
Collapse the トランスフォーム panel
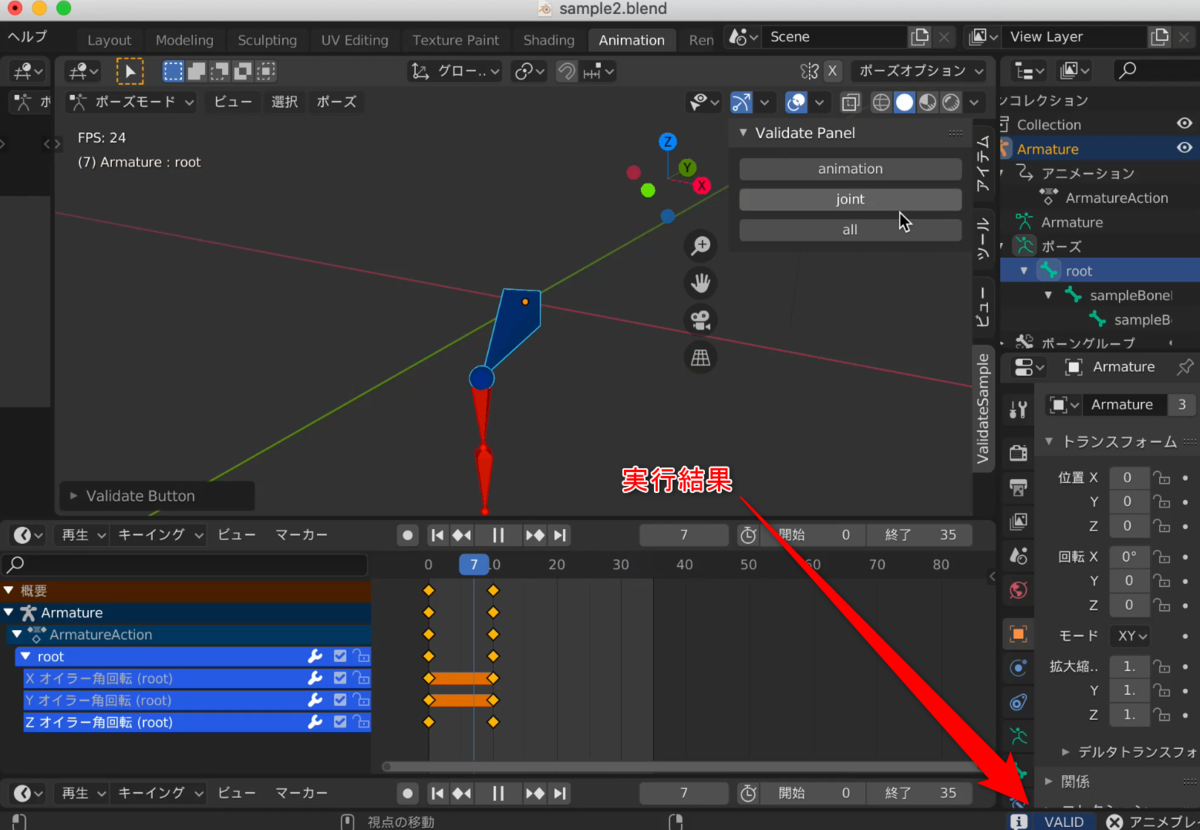coord(1116,442)
